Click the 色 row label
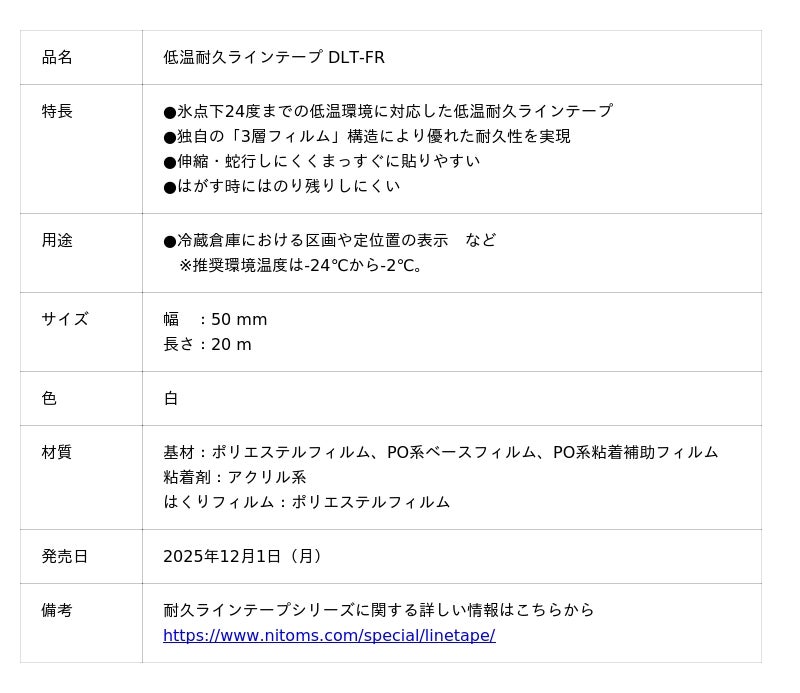Viewport: 800px width, 693px height. click(49, 398)
